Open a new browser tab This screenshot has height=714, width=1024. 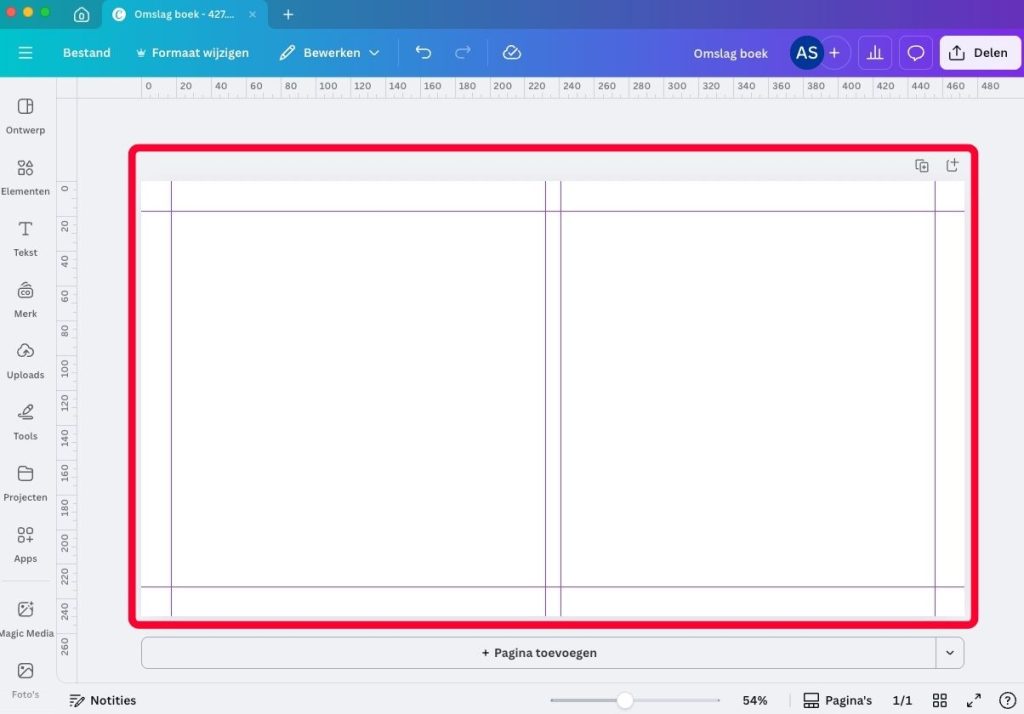pos(288,15)
